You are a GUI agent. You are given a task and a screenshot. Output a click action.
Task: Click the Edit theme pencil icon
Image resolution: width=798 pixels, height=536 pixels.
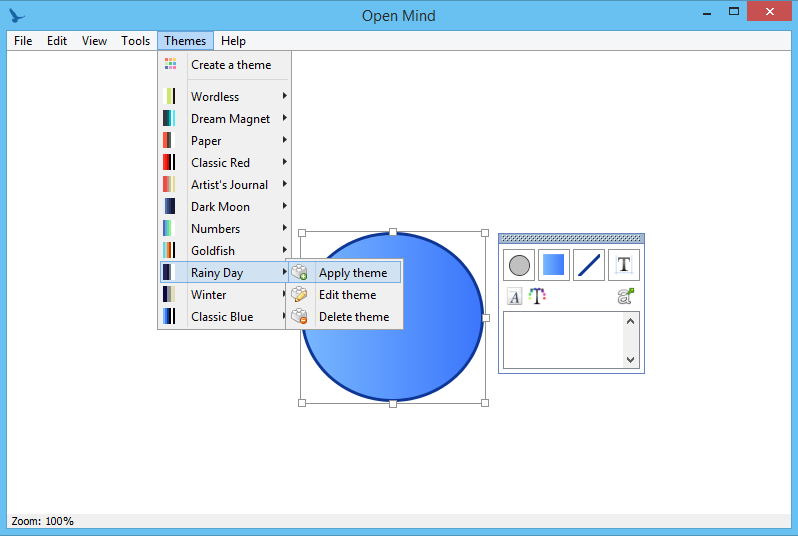pos(299,294)
